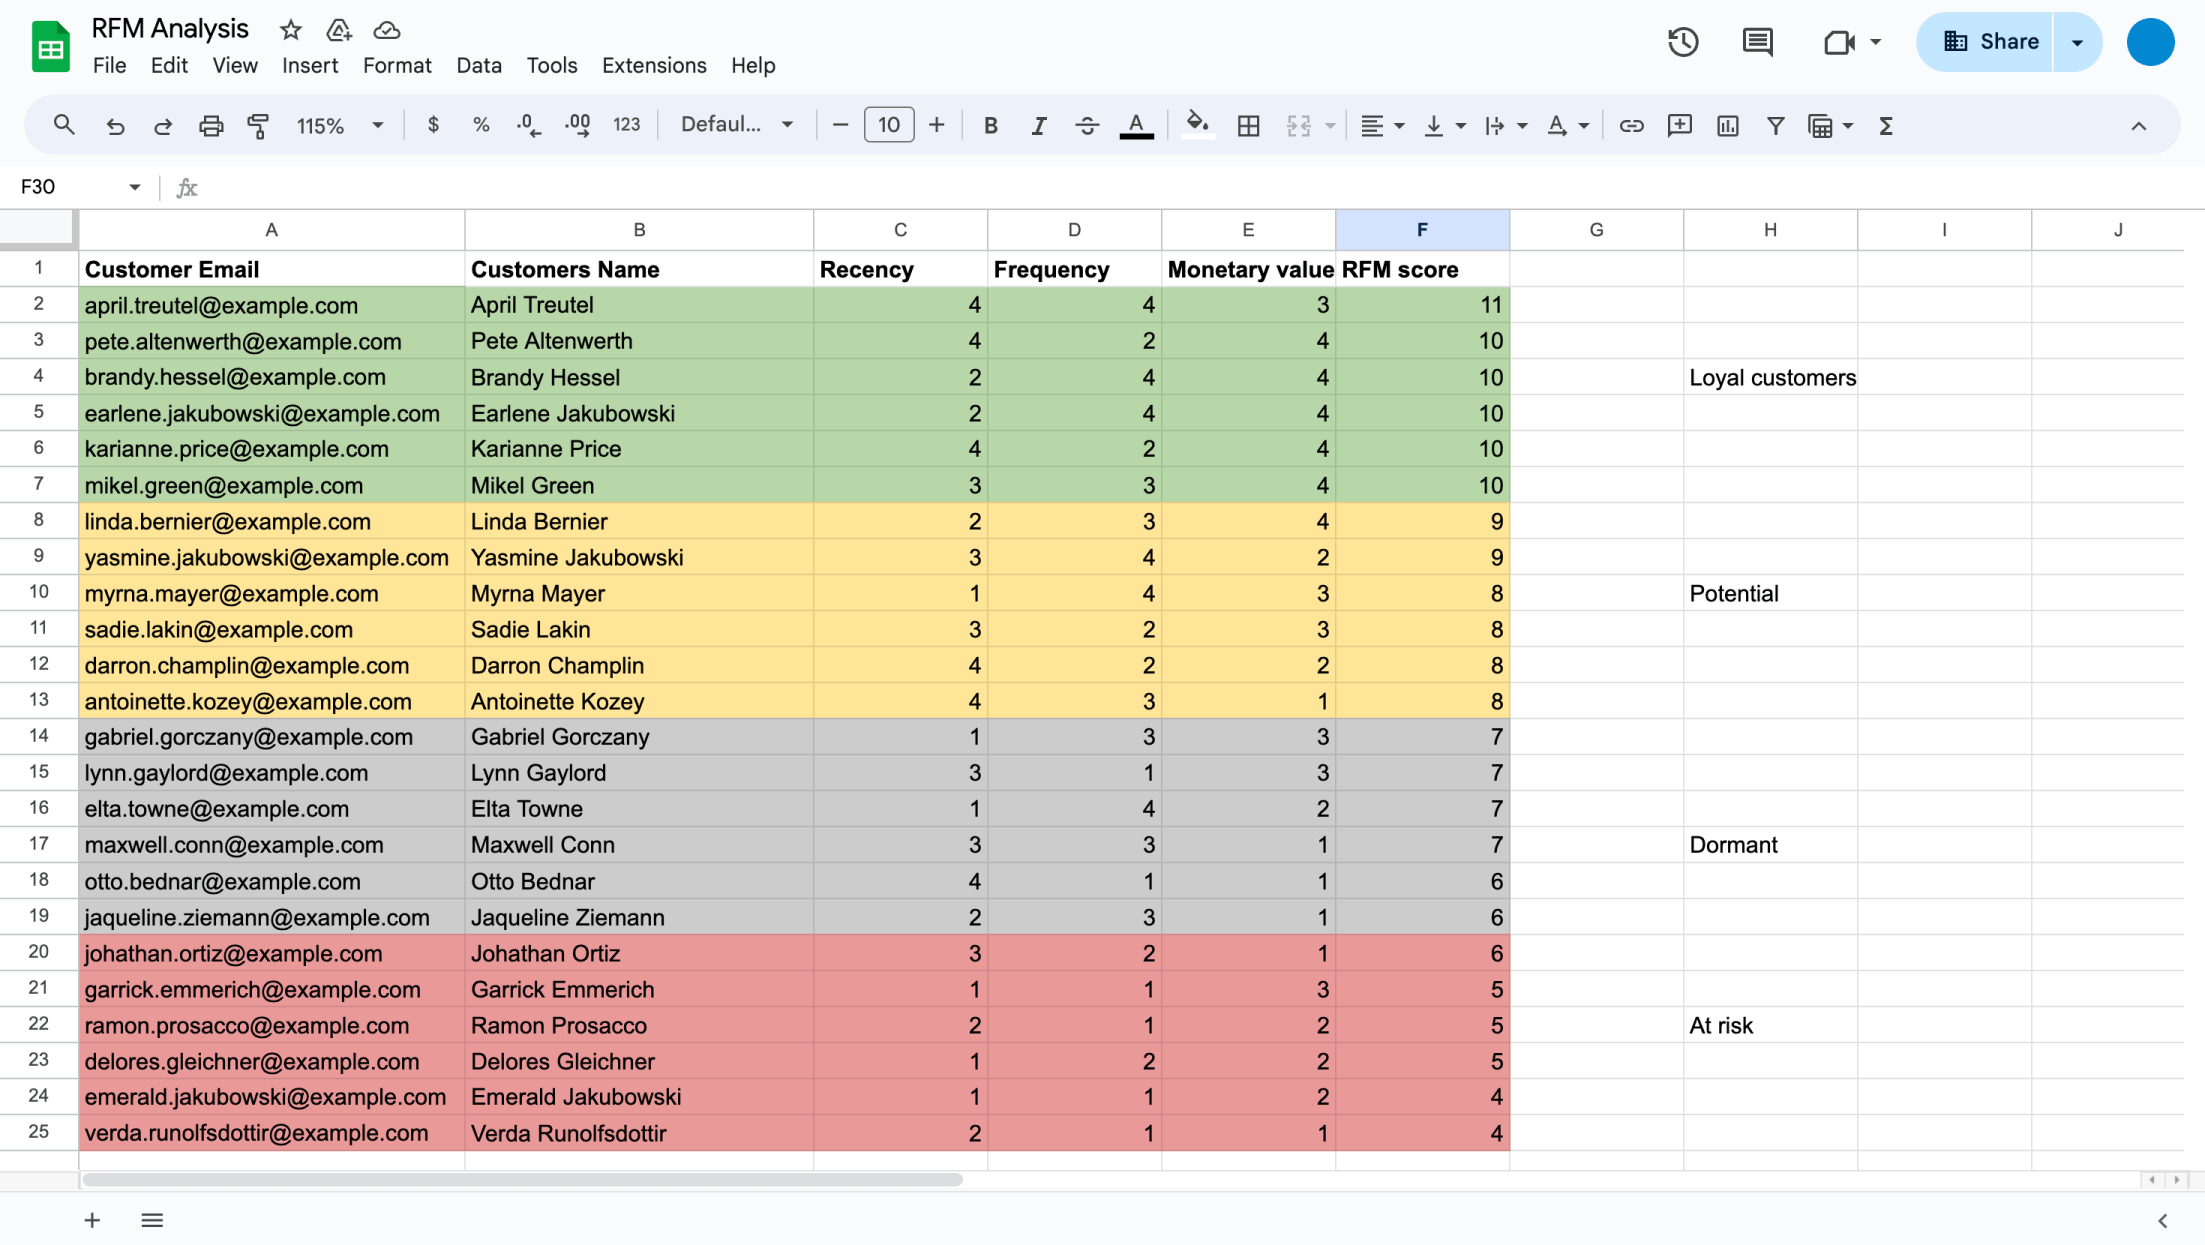Click the Share button
Image resolution: width=2205 pixels, height=1245 pixels.
pos(1988,42)
